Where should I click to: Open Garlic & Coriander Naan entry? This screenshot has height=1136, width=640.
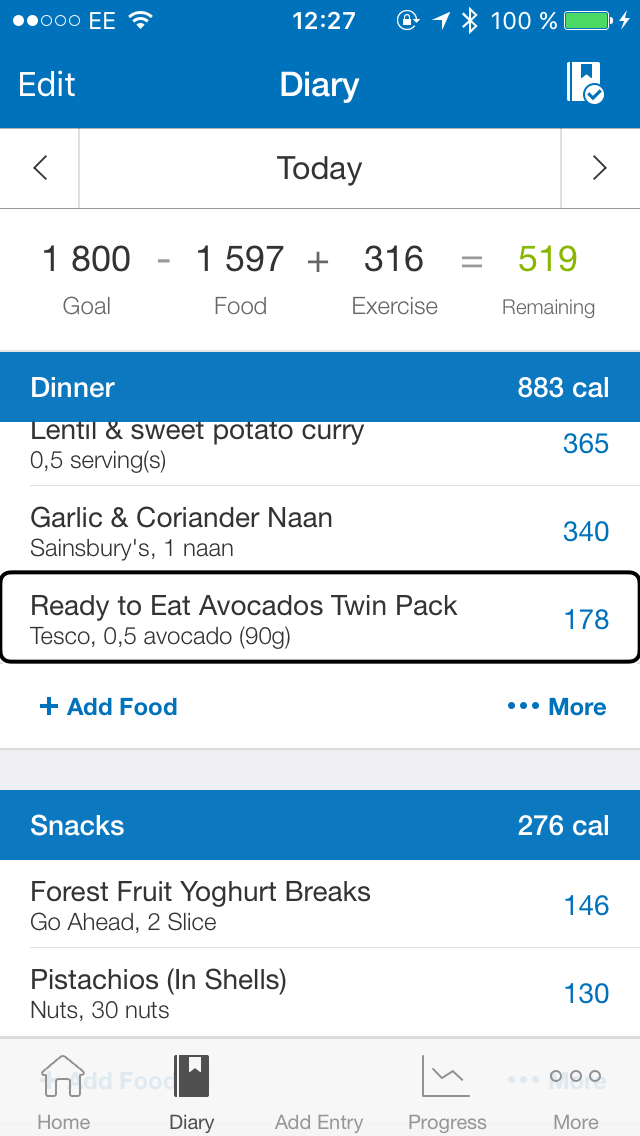pos(320,530)
